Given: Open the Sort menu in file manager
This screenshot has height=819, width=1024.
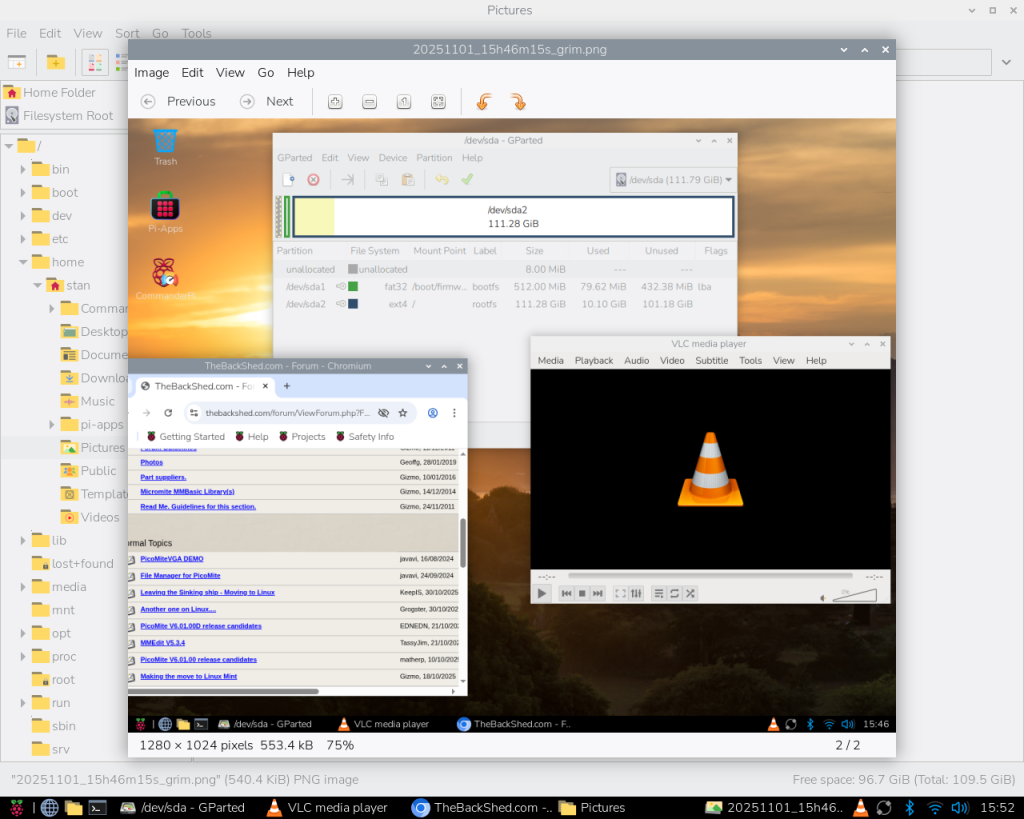Looking at the screenshot, I should tap(127, 33).
